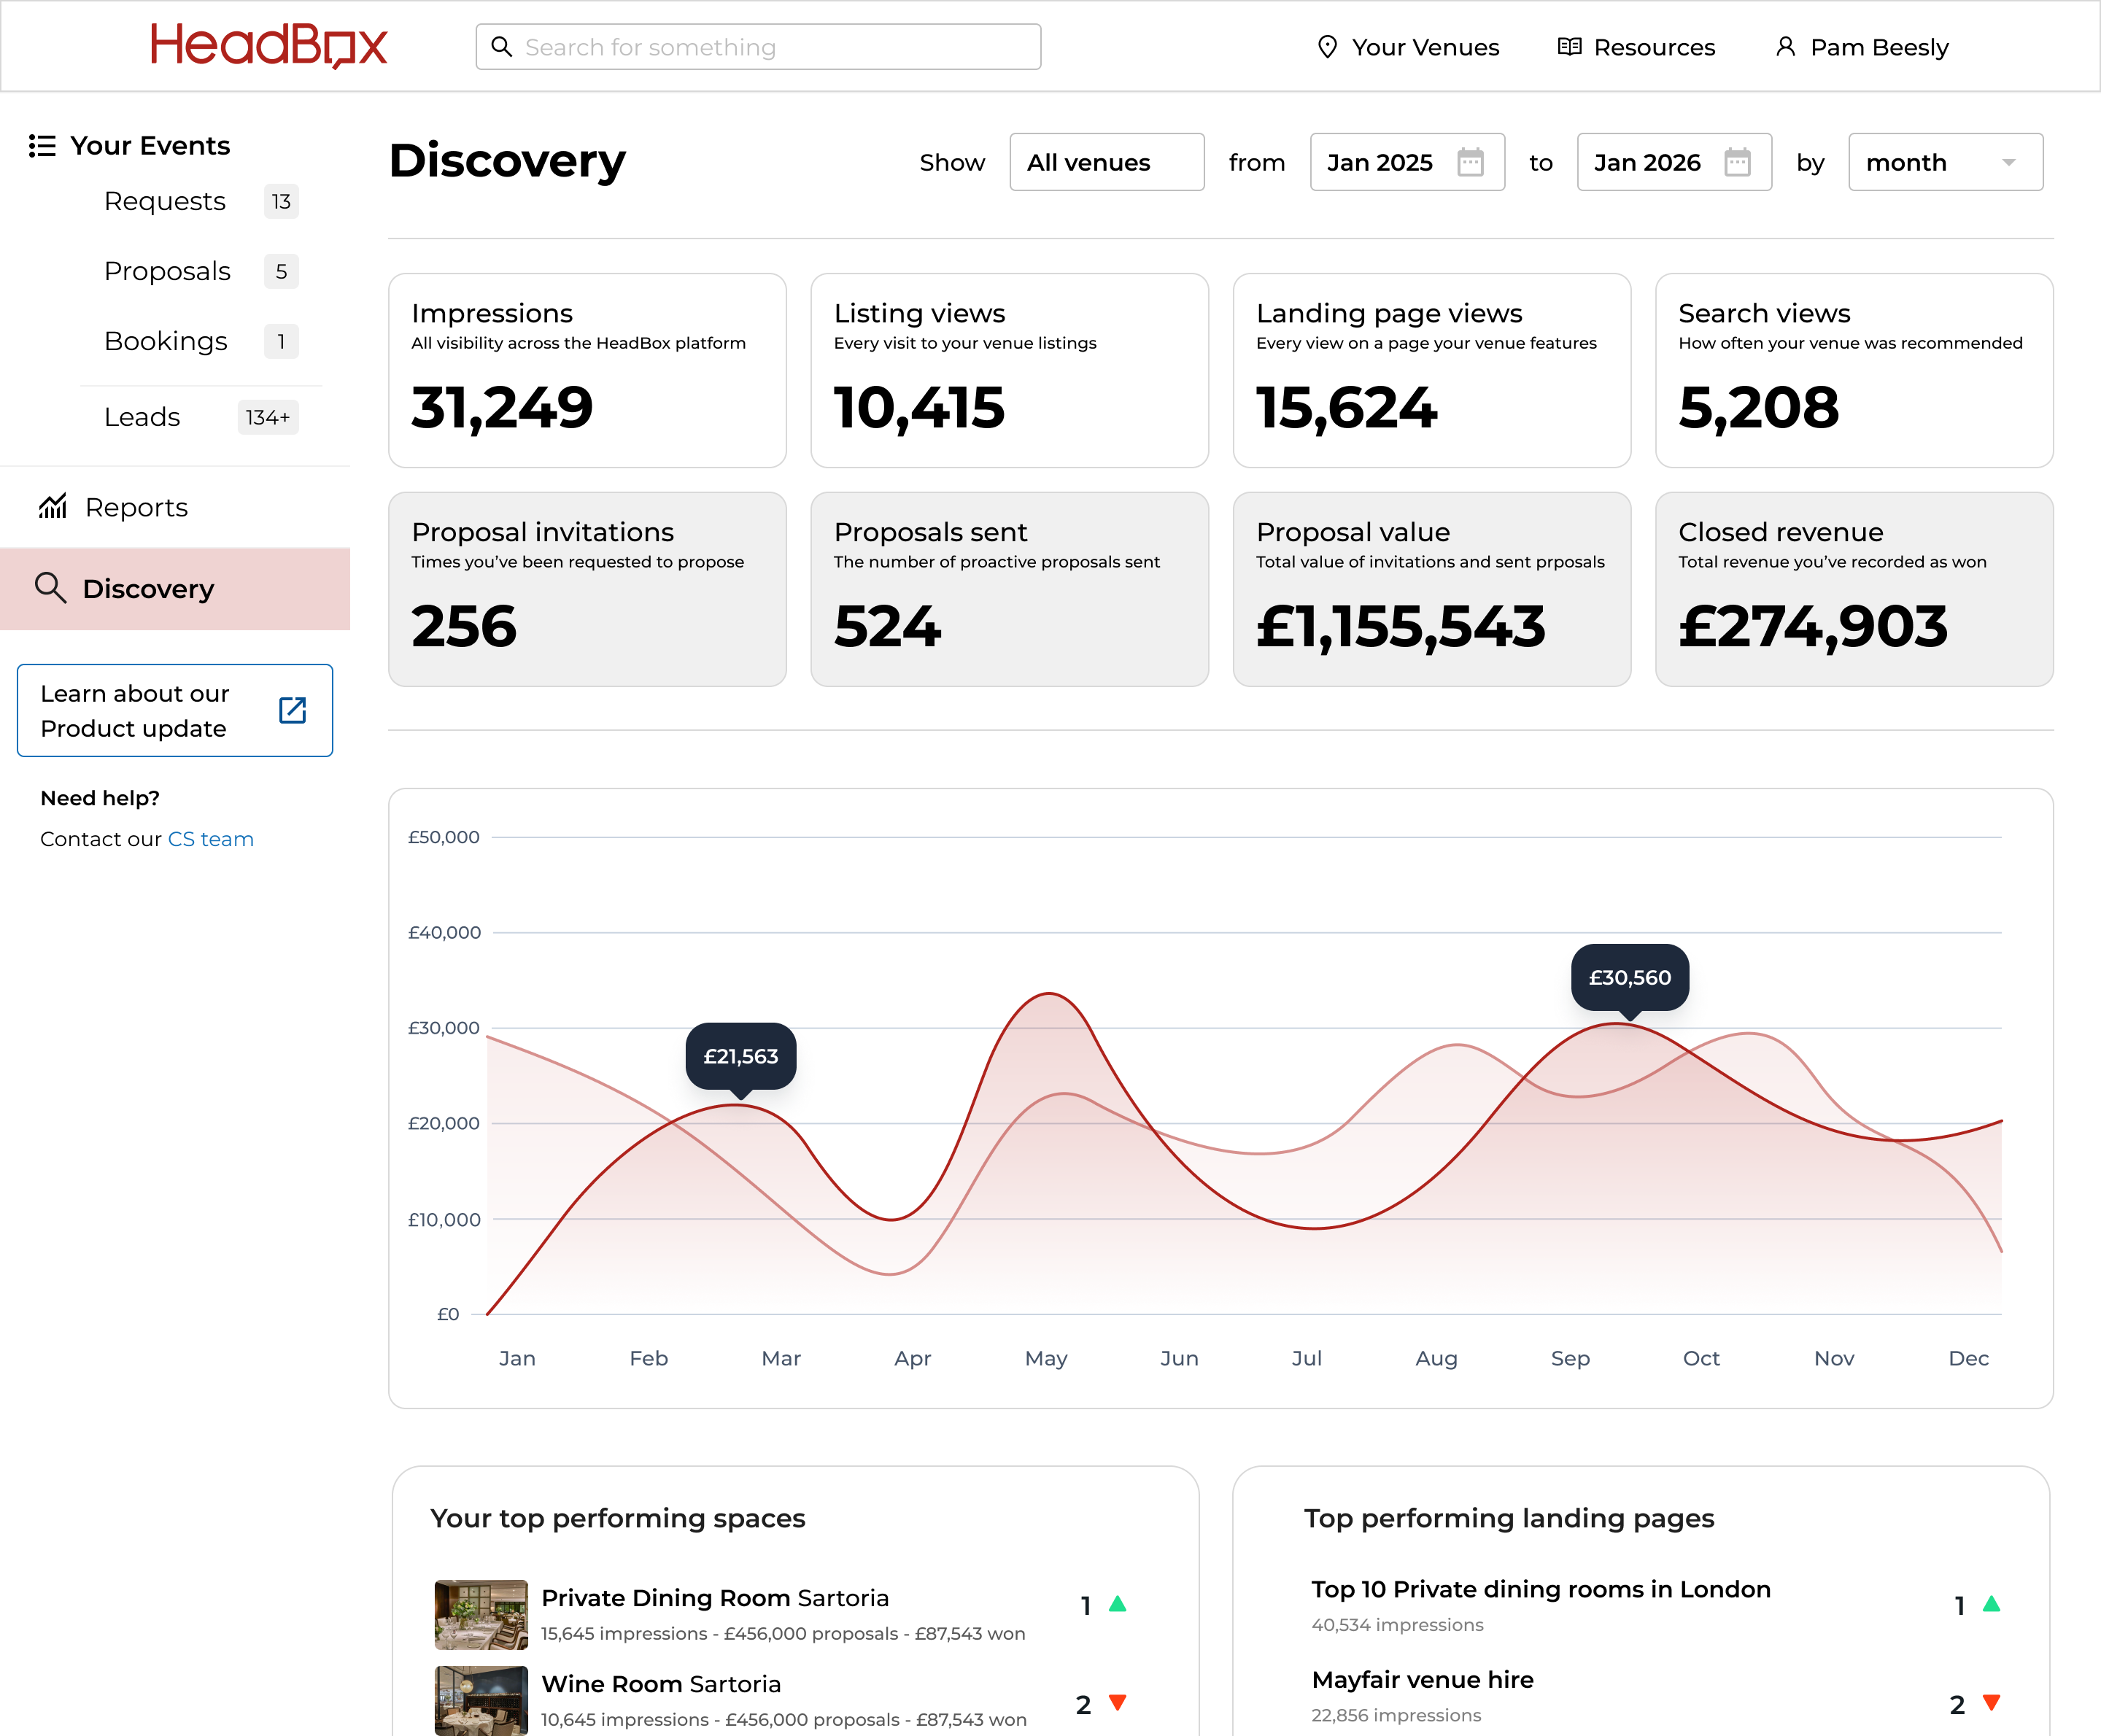This screenshot has height=1736, width=2101.
Task: Open the All venues dropdown
Action: [1106, 162]
